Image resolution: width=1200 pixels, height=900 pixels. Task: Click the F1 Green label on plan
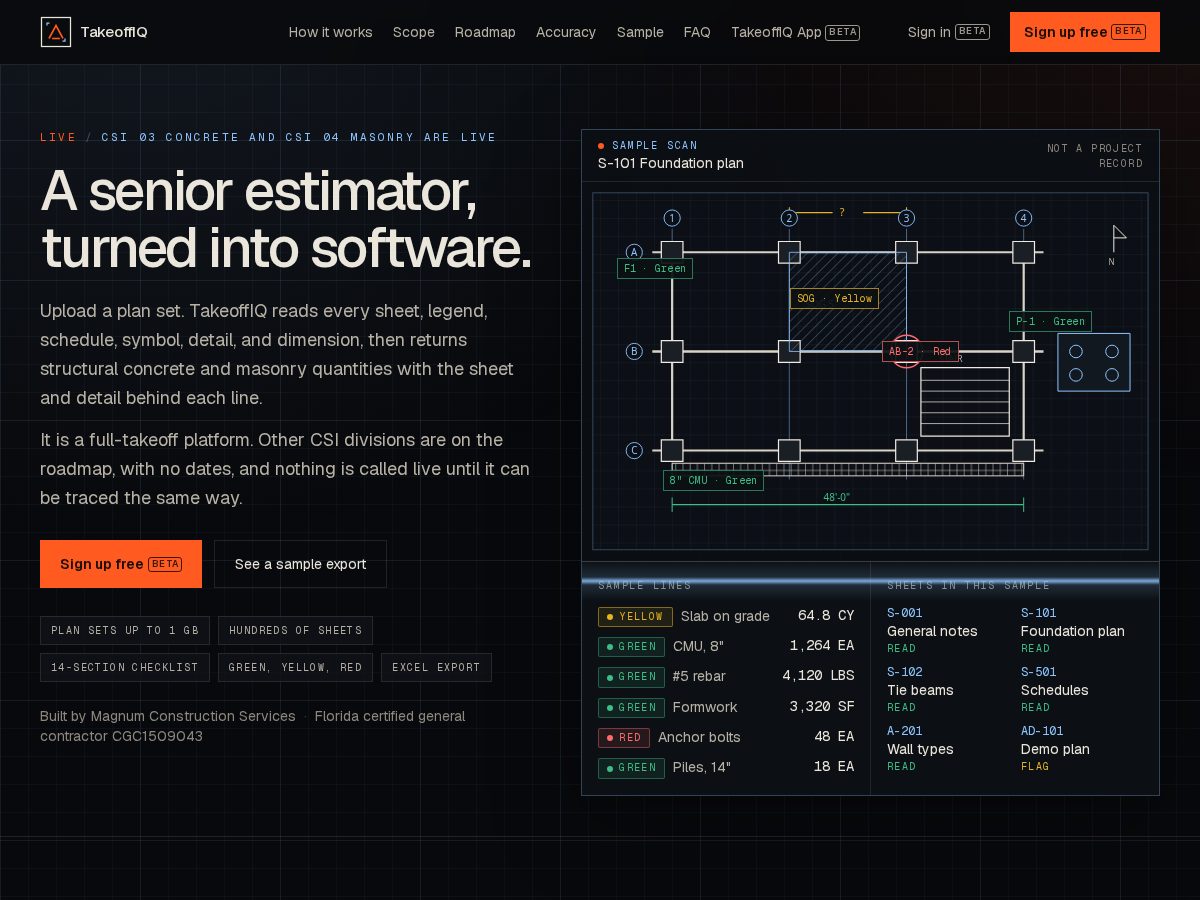click(655, 268)
